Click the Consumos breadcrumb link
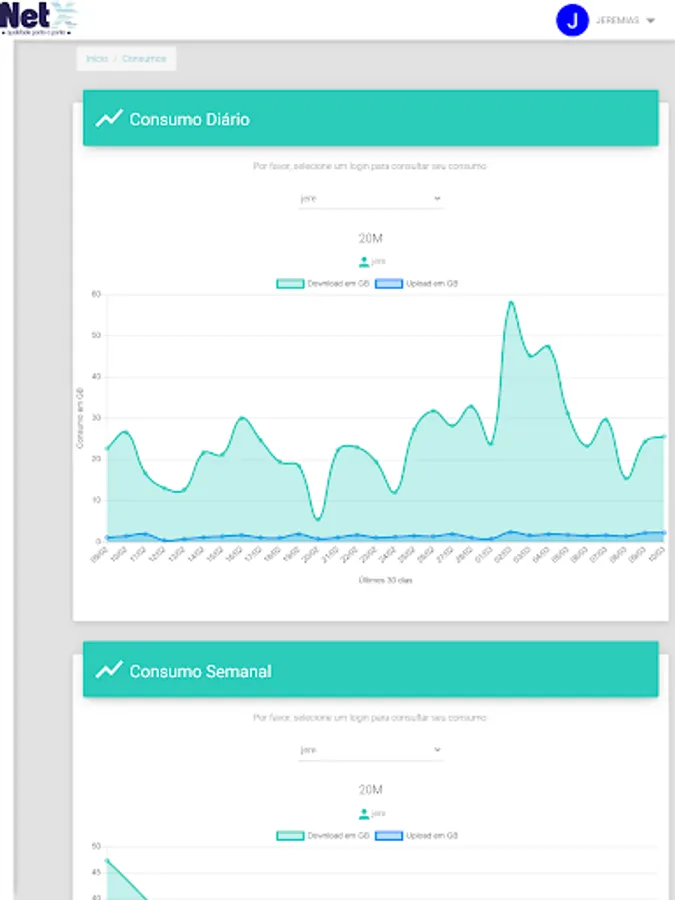This screenshot has height=900, width=675. [x=144, y=59]
